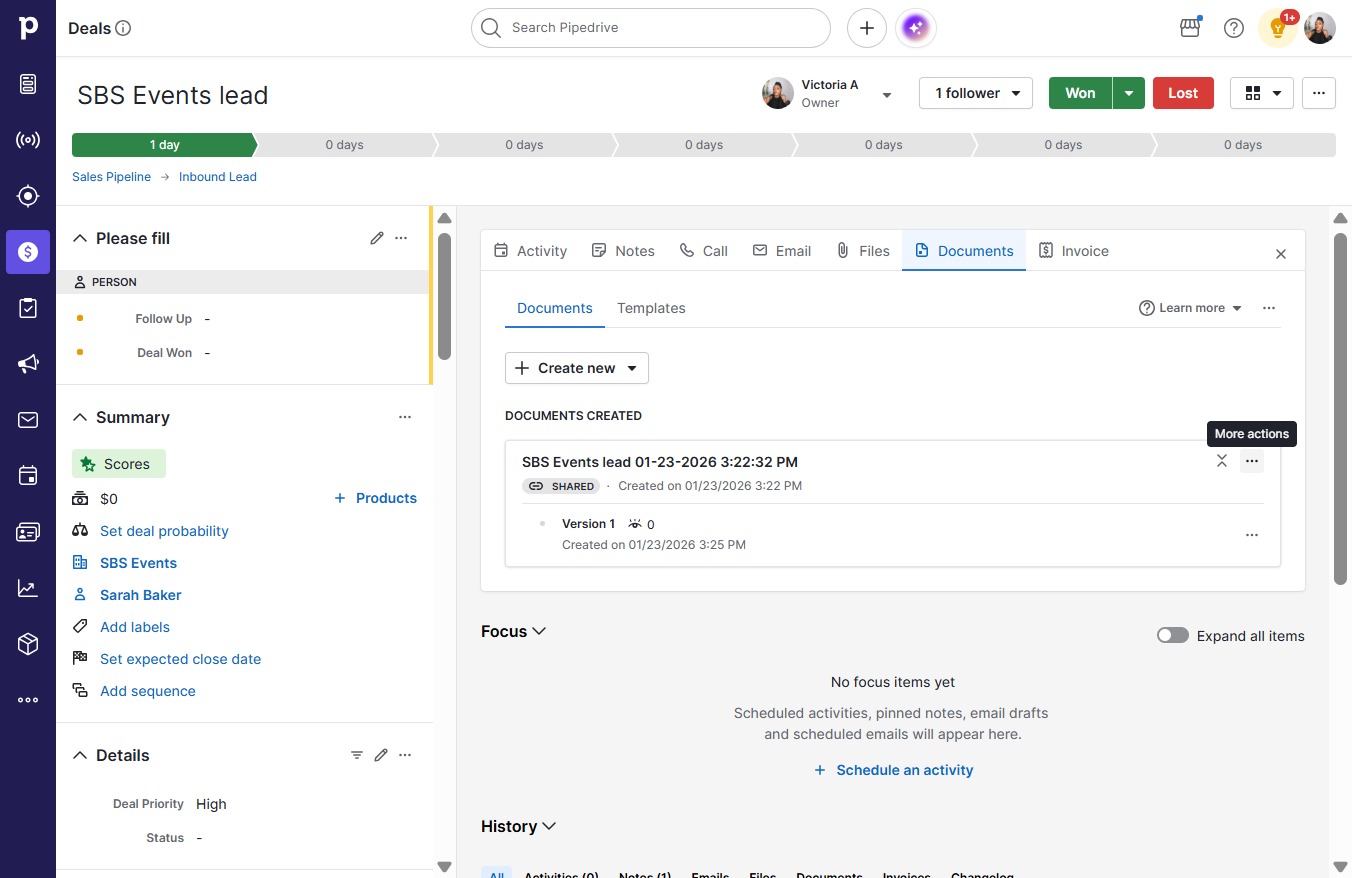The image size is (1352, 878).
Task: Switch to the Email tab
Action: [782, 251]
